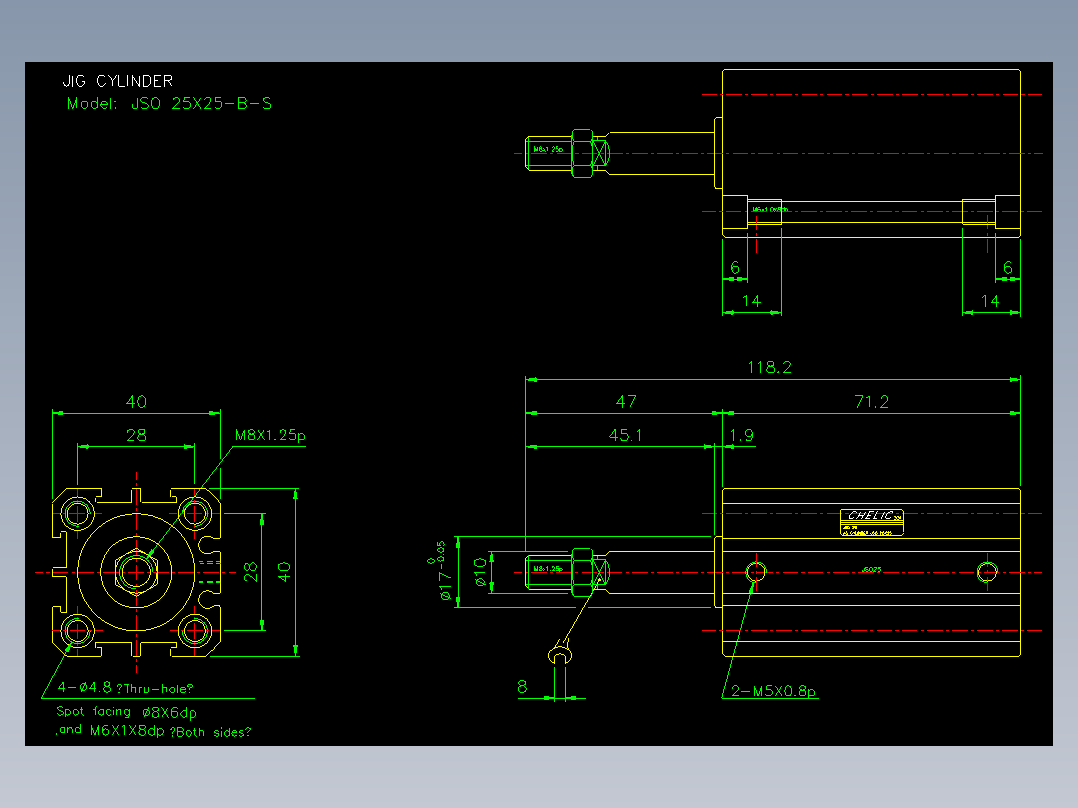Image resolution: width=1078 pixels, height=808 pixels.
Task: Select the 45.1 rod length dimension
Action: [625, 435]
